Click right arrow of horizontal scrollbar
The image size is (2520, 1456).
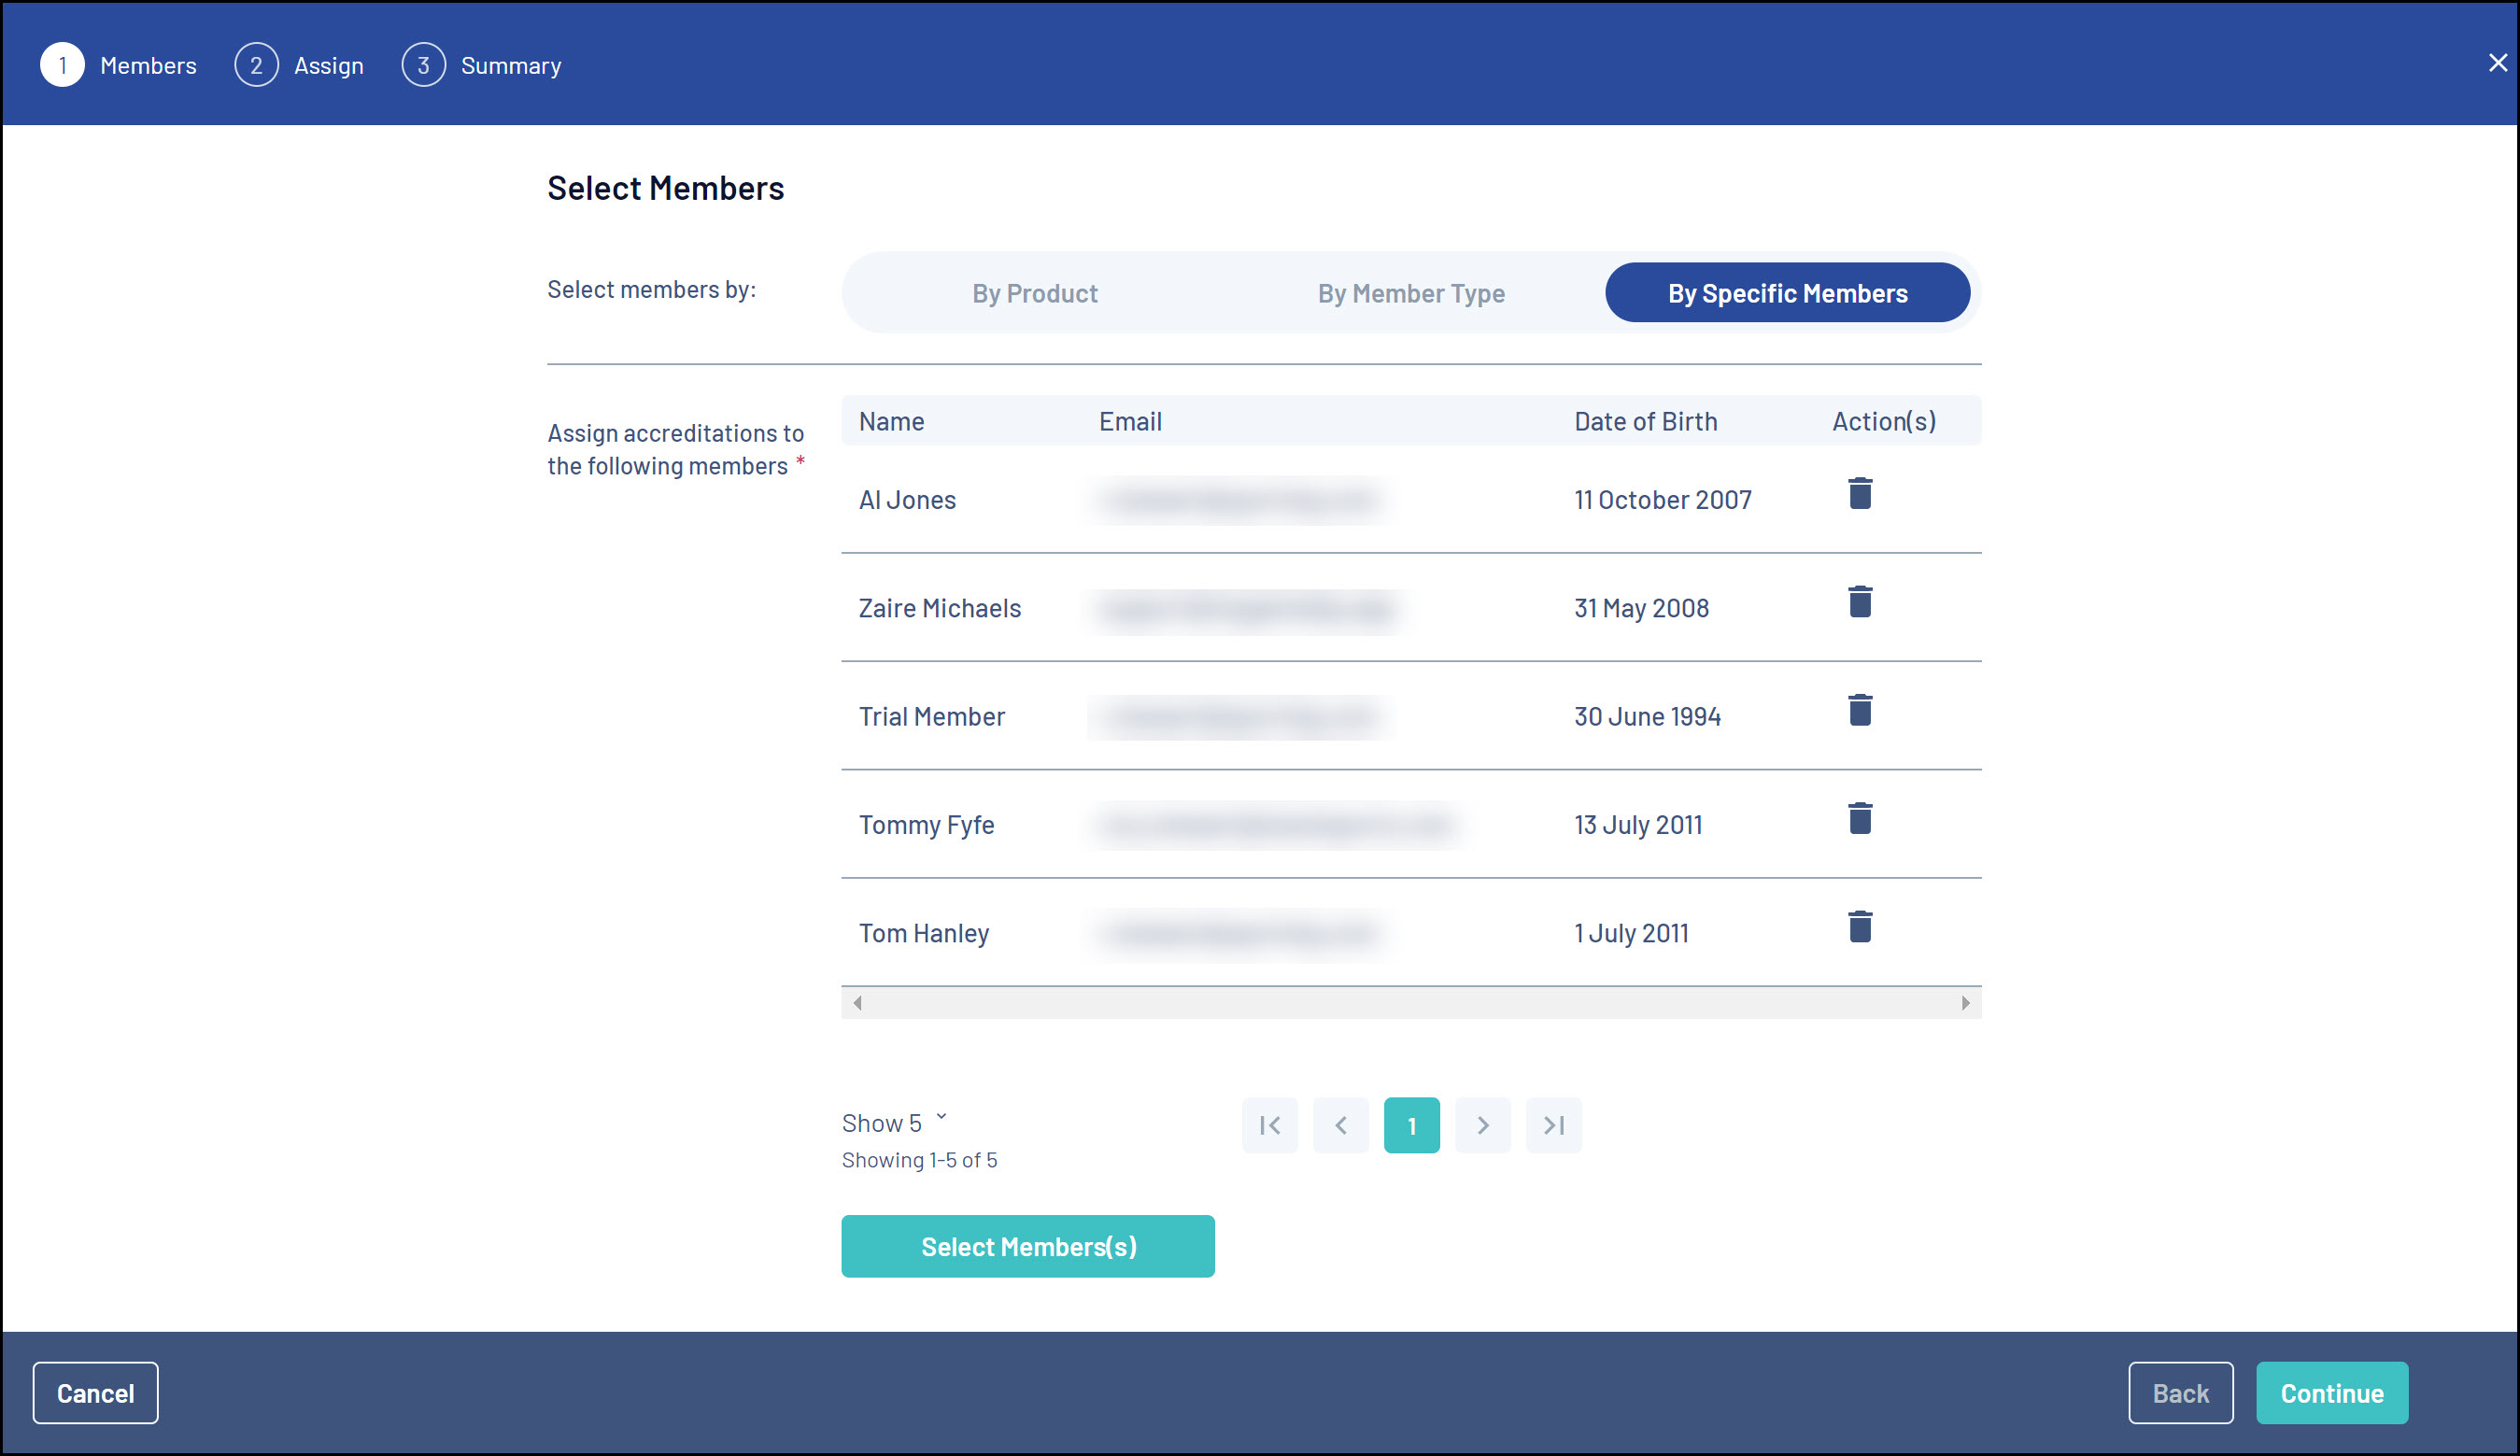[1965, 1003]
